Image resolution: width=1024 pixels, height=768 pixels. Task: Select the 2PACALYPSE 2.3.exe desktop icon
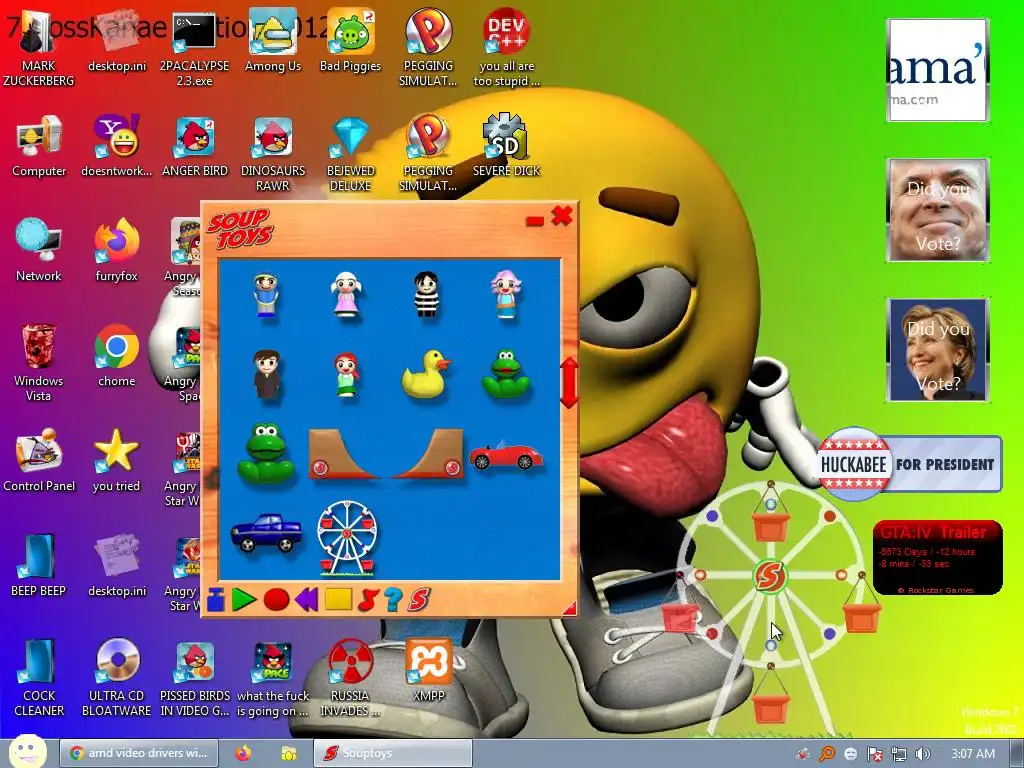pos(194,48)
